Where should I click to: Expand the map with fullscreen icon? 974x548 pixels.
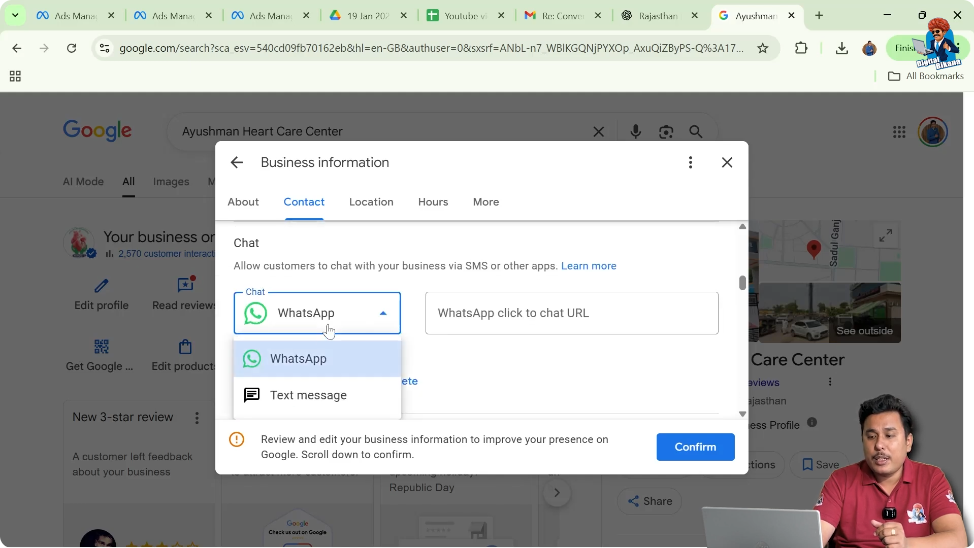click(x=885, y=235)
